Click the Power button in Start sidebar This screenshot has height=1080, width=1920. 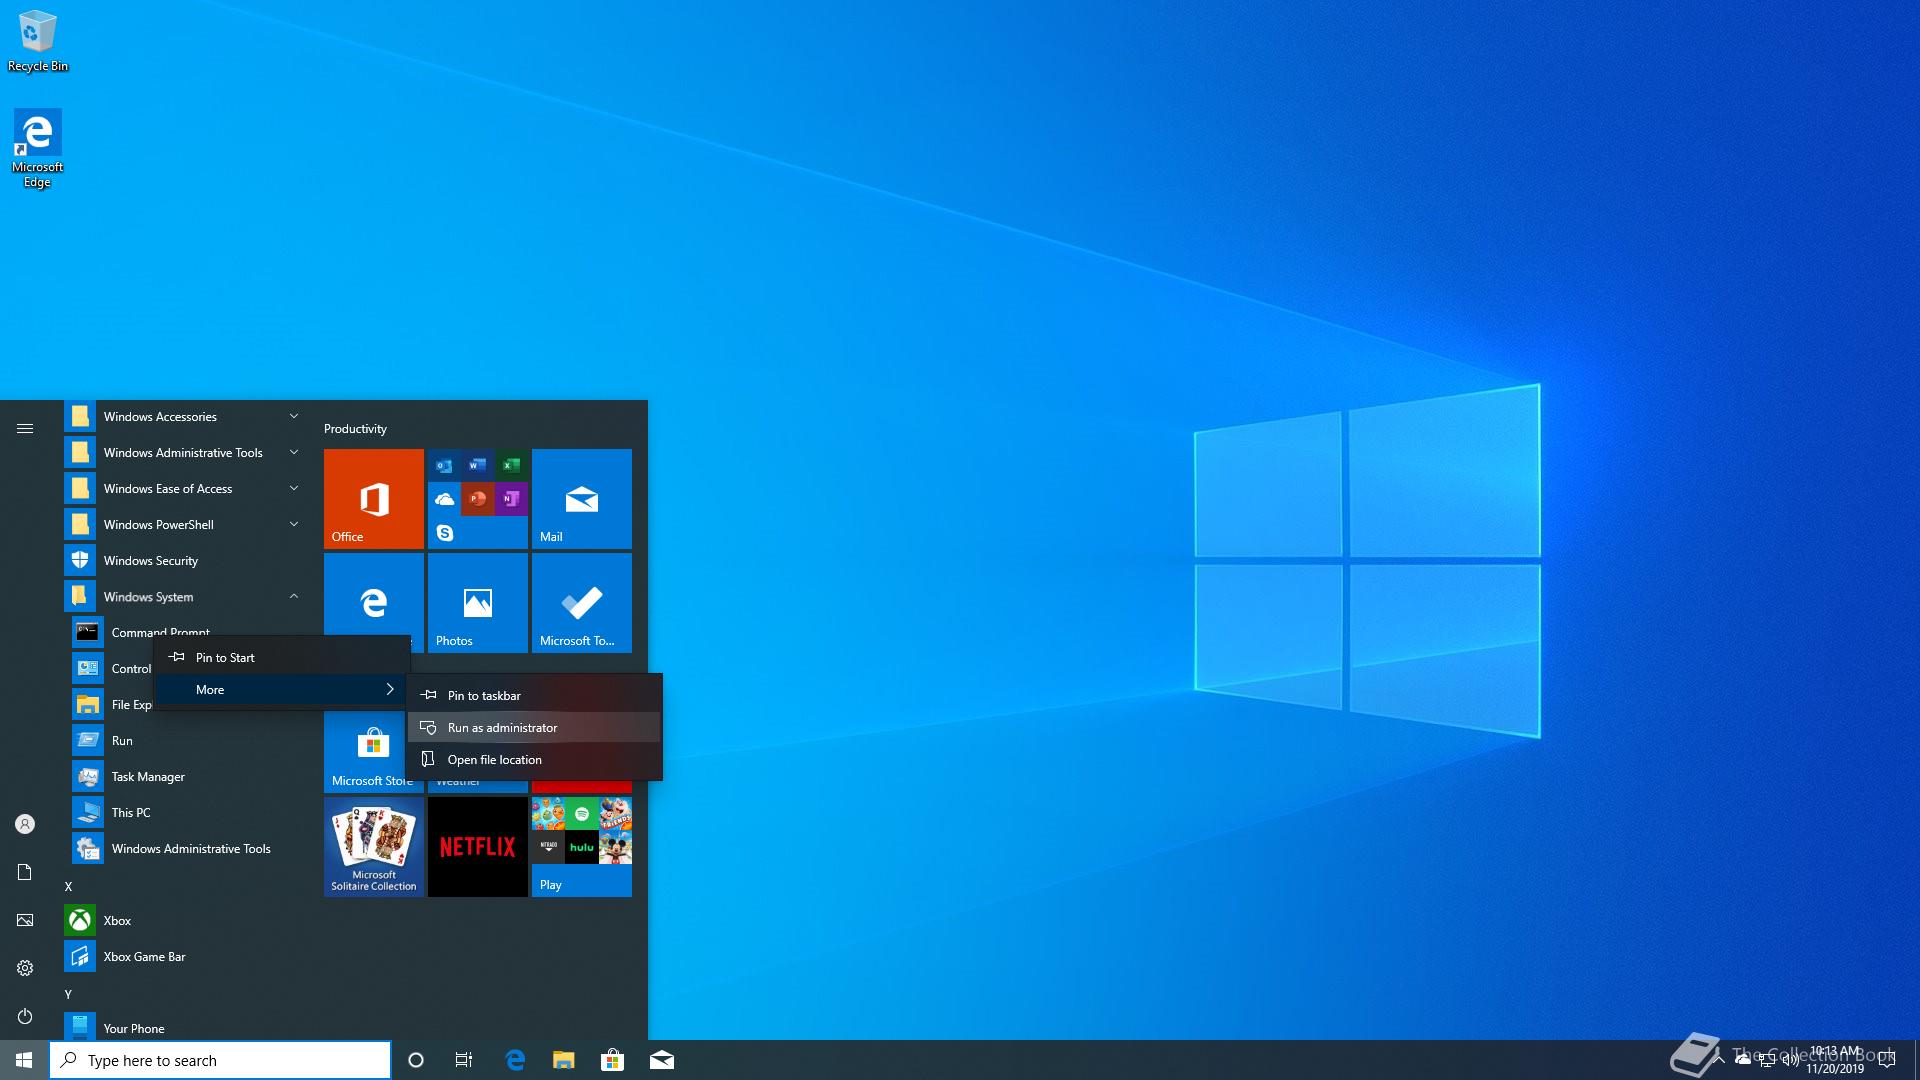pos(25,1016)
